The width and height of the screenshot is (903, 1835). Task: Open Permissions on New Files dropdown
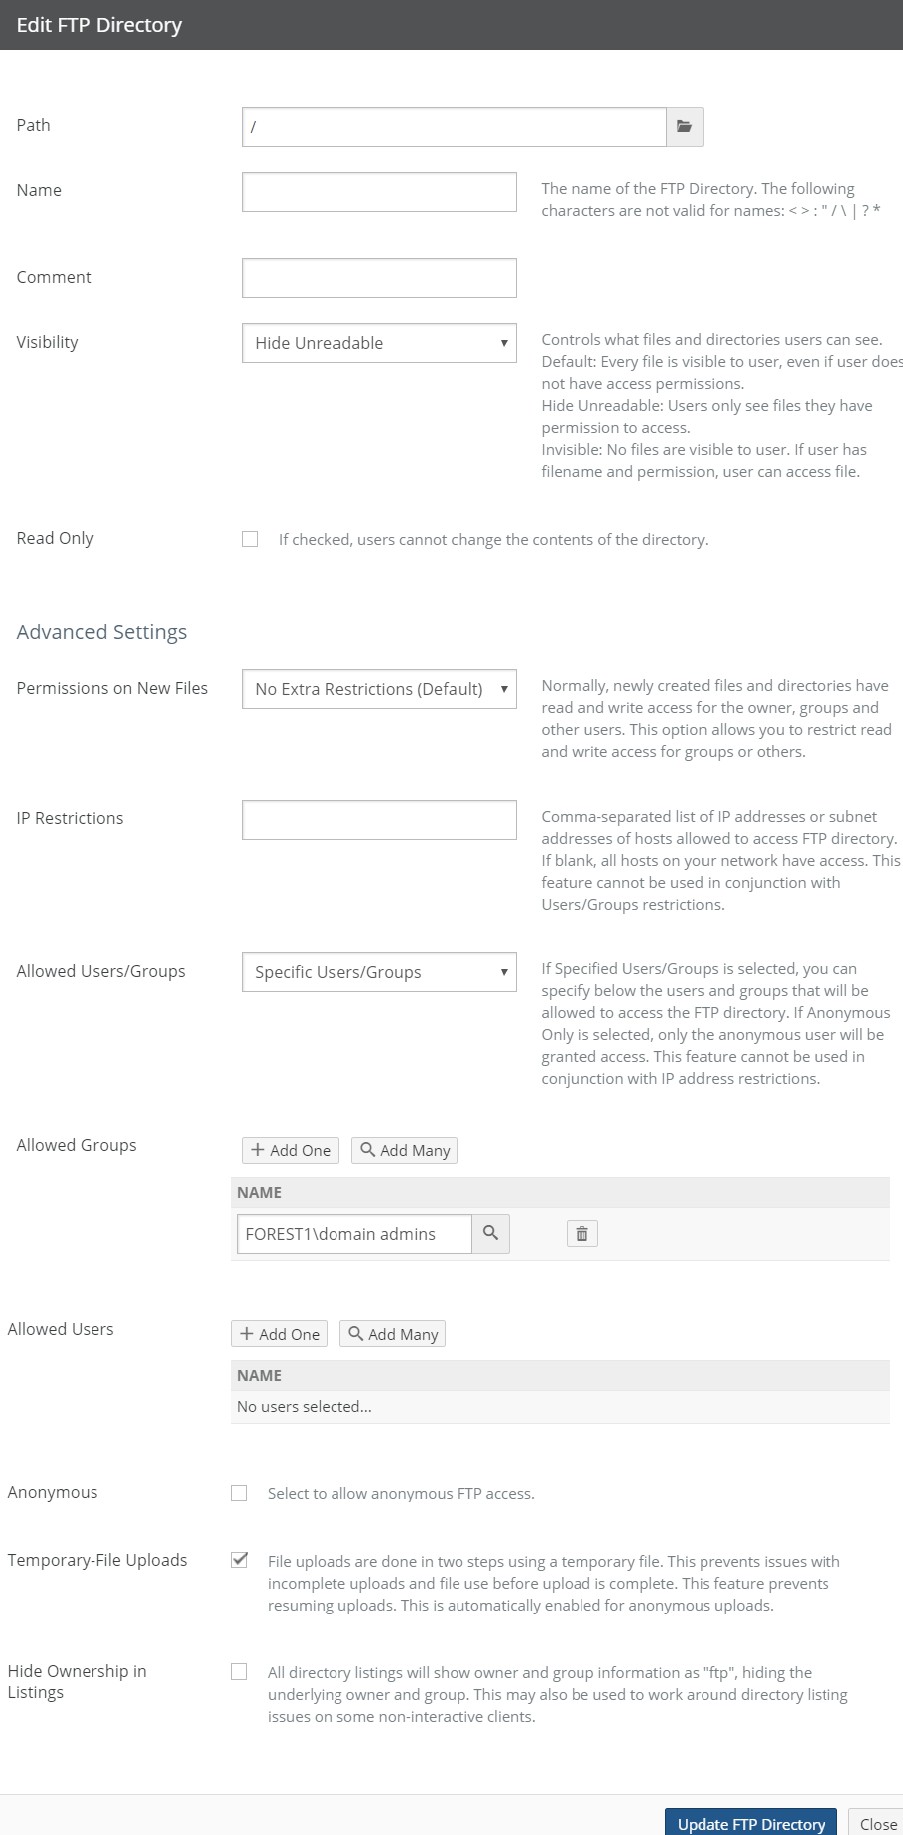379,689
